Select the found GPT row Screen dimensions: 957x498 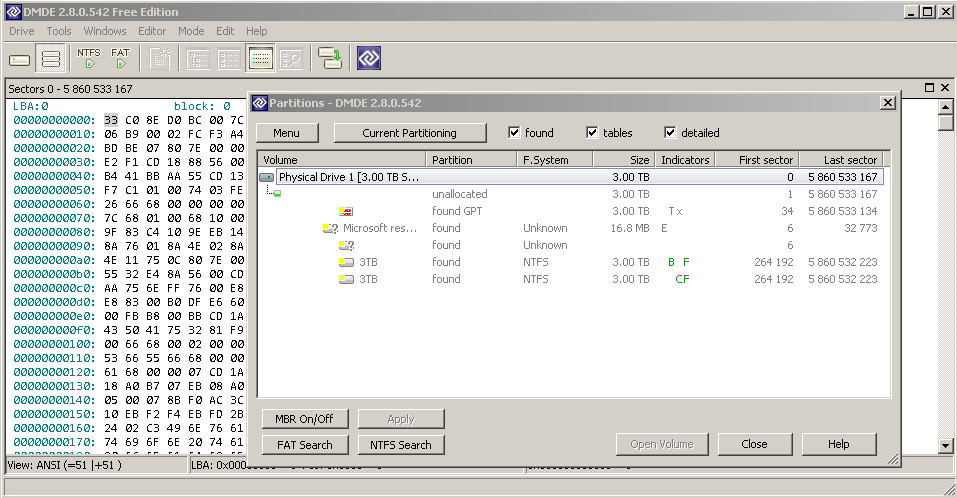coord(571,211)
